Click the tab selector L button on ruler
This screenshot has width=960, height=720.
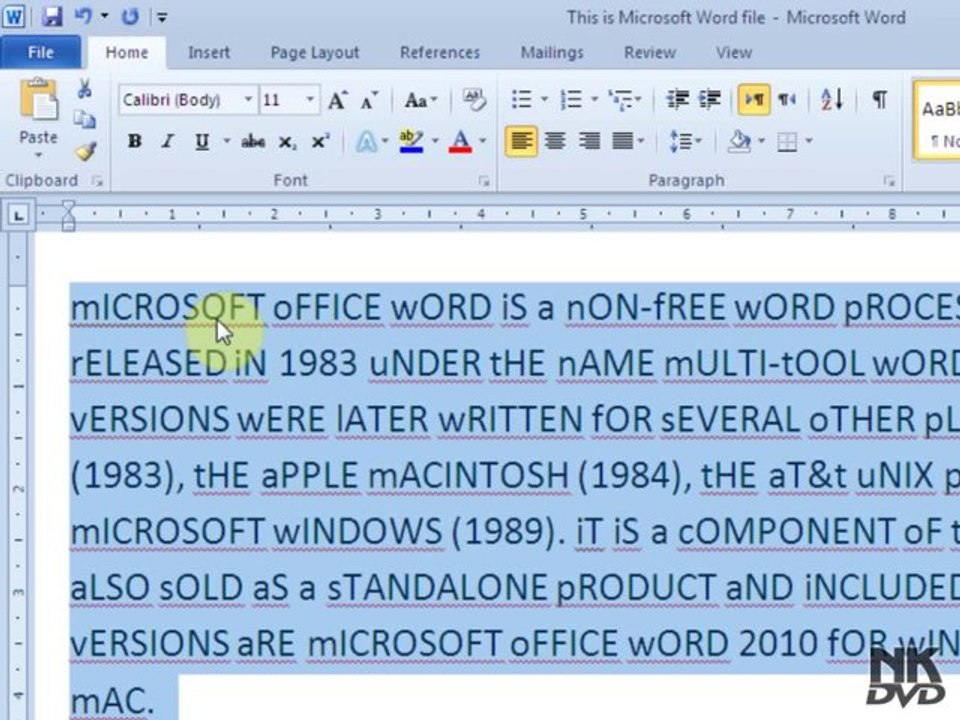18,215
